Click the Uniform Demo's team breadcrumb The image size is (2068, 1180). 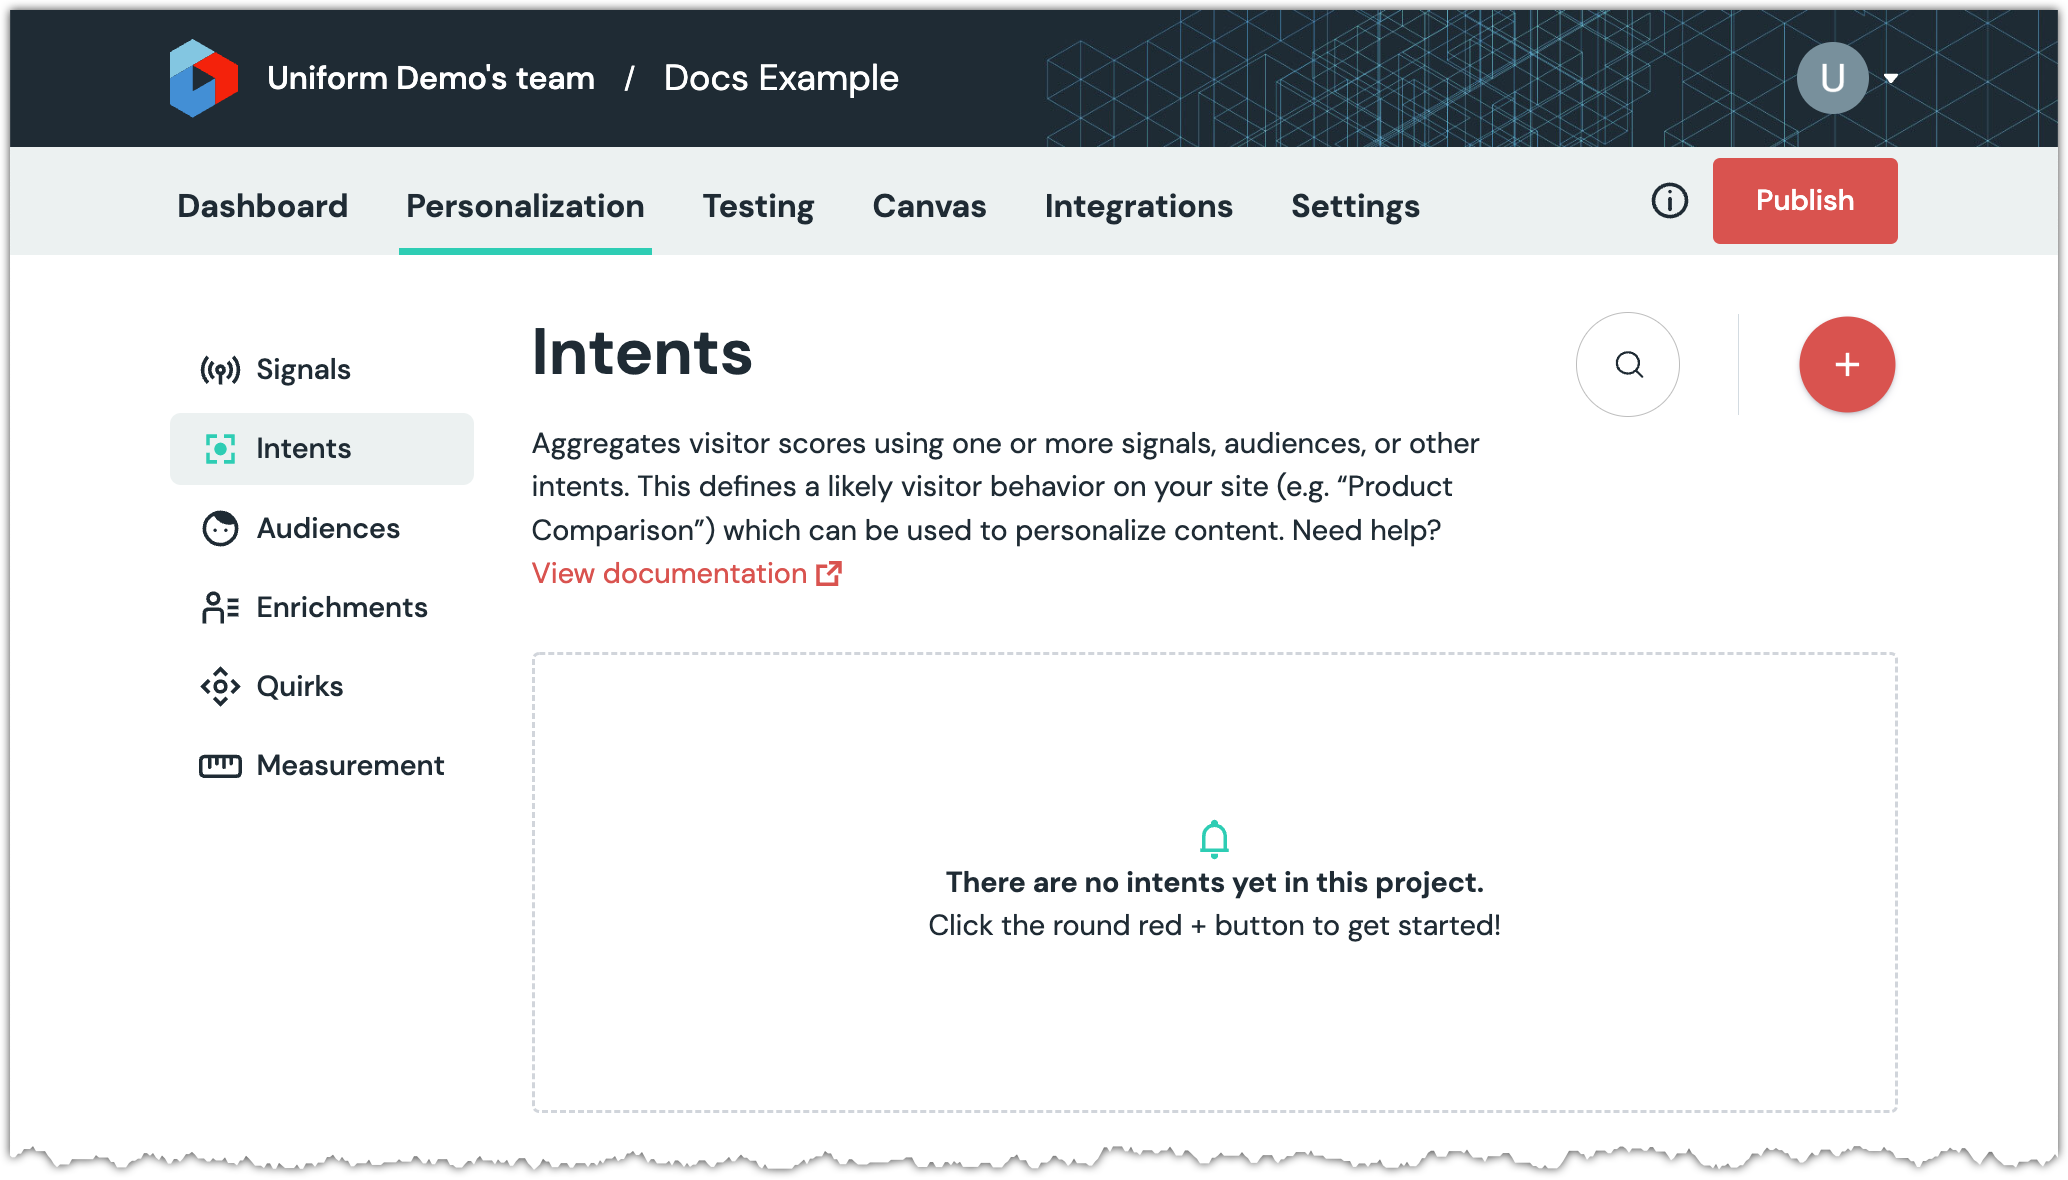click(x=431, y=78)
